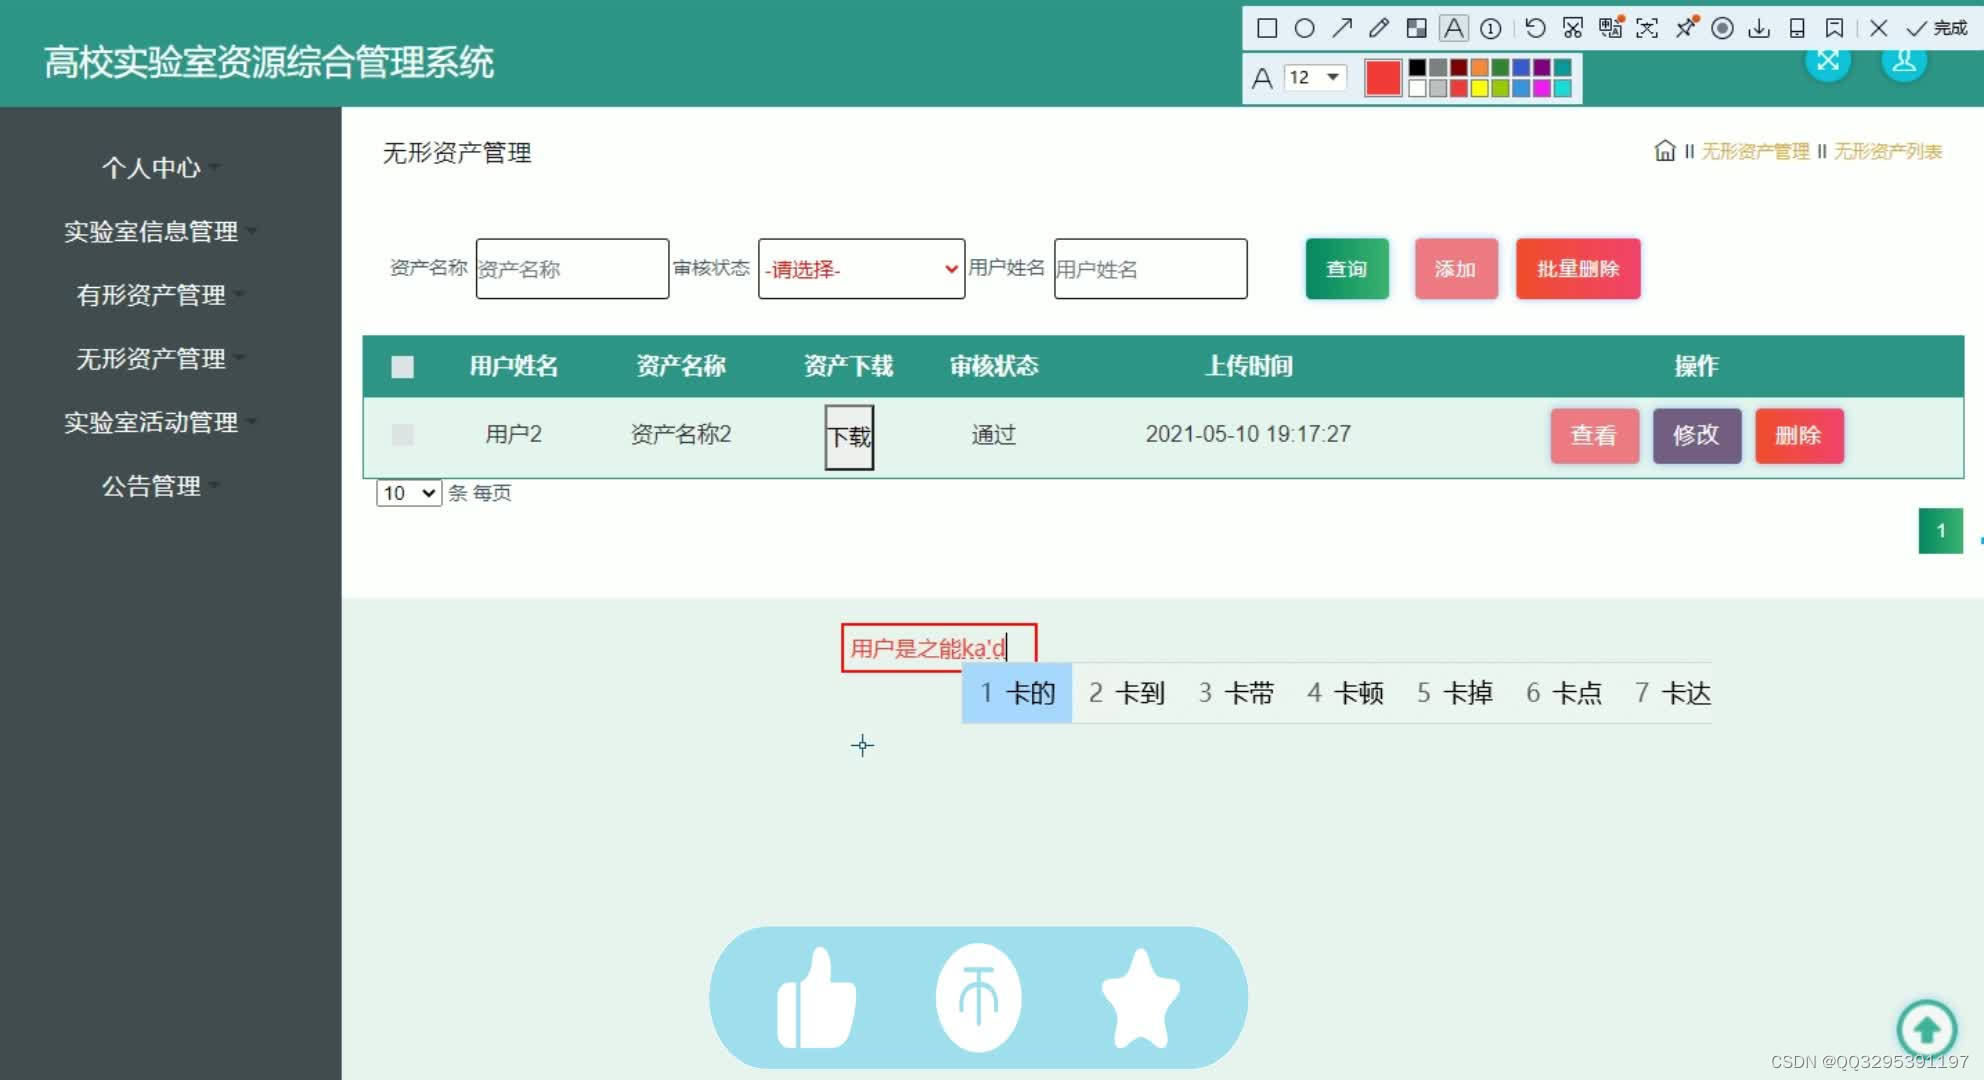Open the screenshot translate tool

[1610, 28]
